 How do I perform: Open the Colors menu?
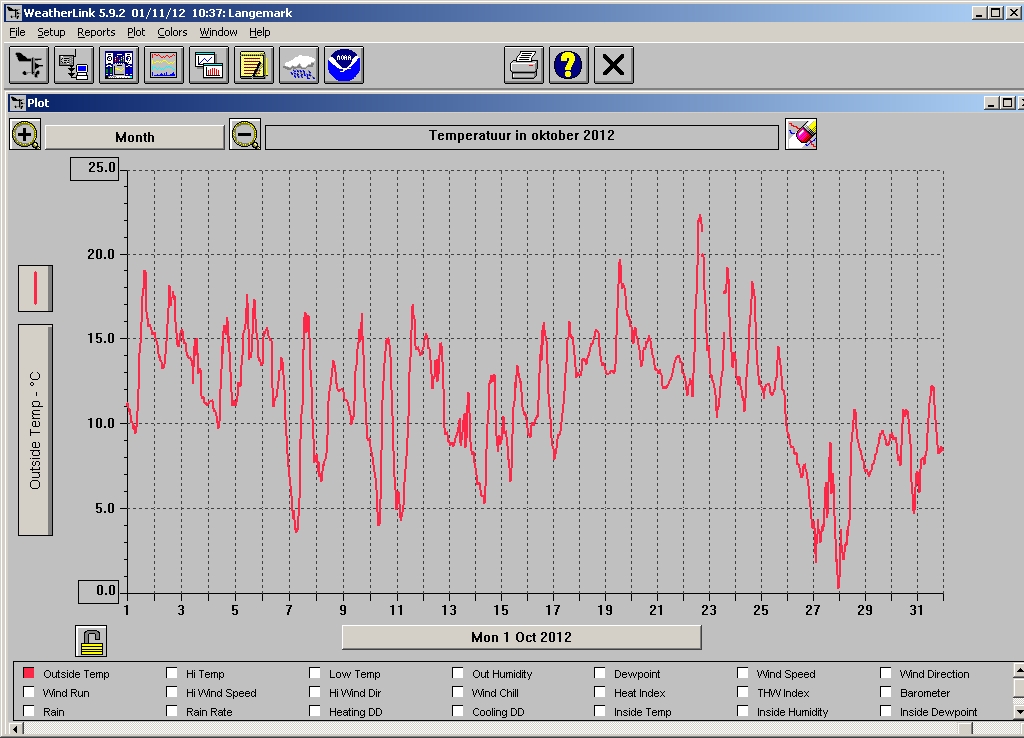(x=172, y=32)
